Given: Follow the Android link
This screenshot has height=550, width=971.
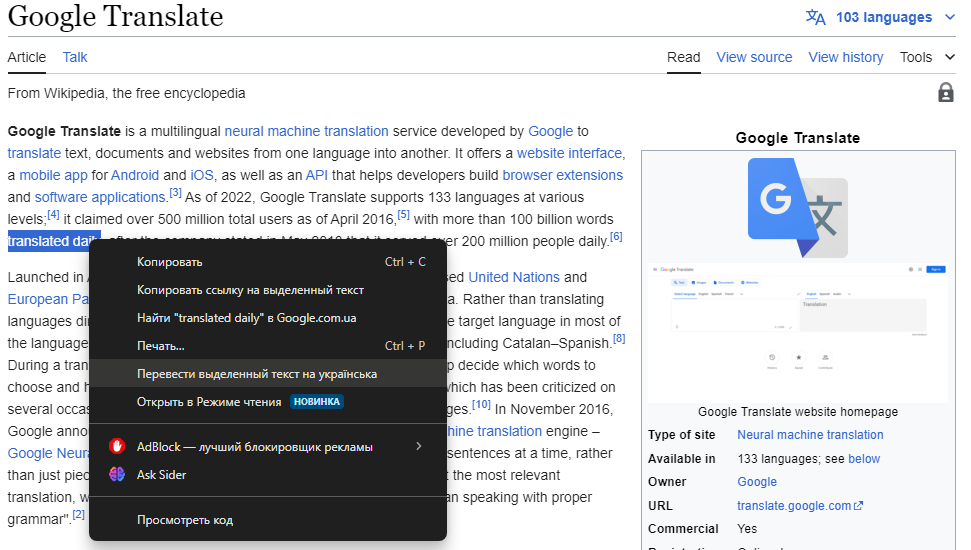Looking at the screenshot, I should [x=135, y=175].
